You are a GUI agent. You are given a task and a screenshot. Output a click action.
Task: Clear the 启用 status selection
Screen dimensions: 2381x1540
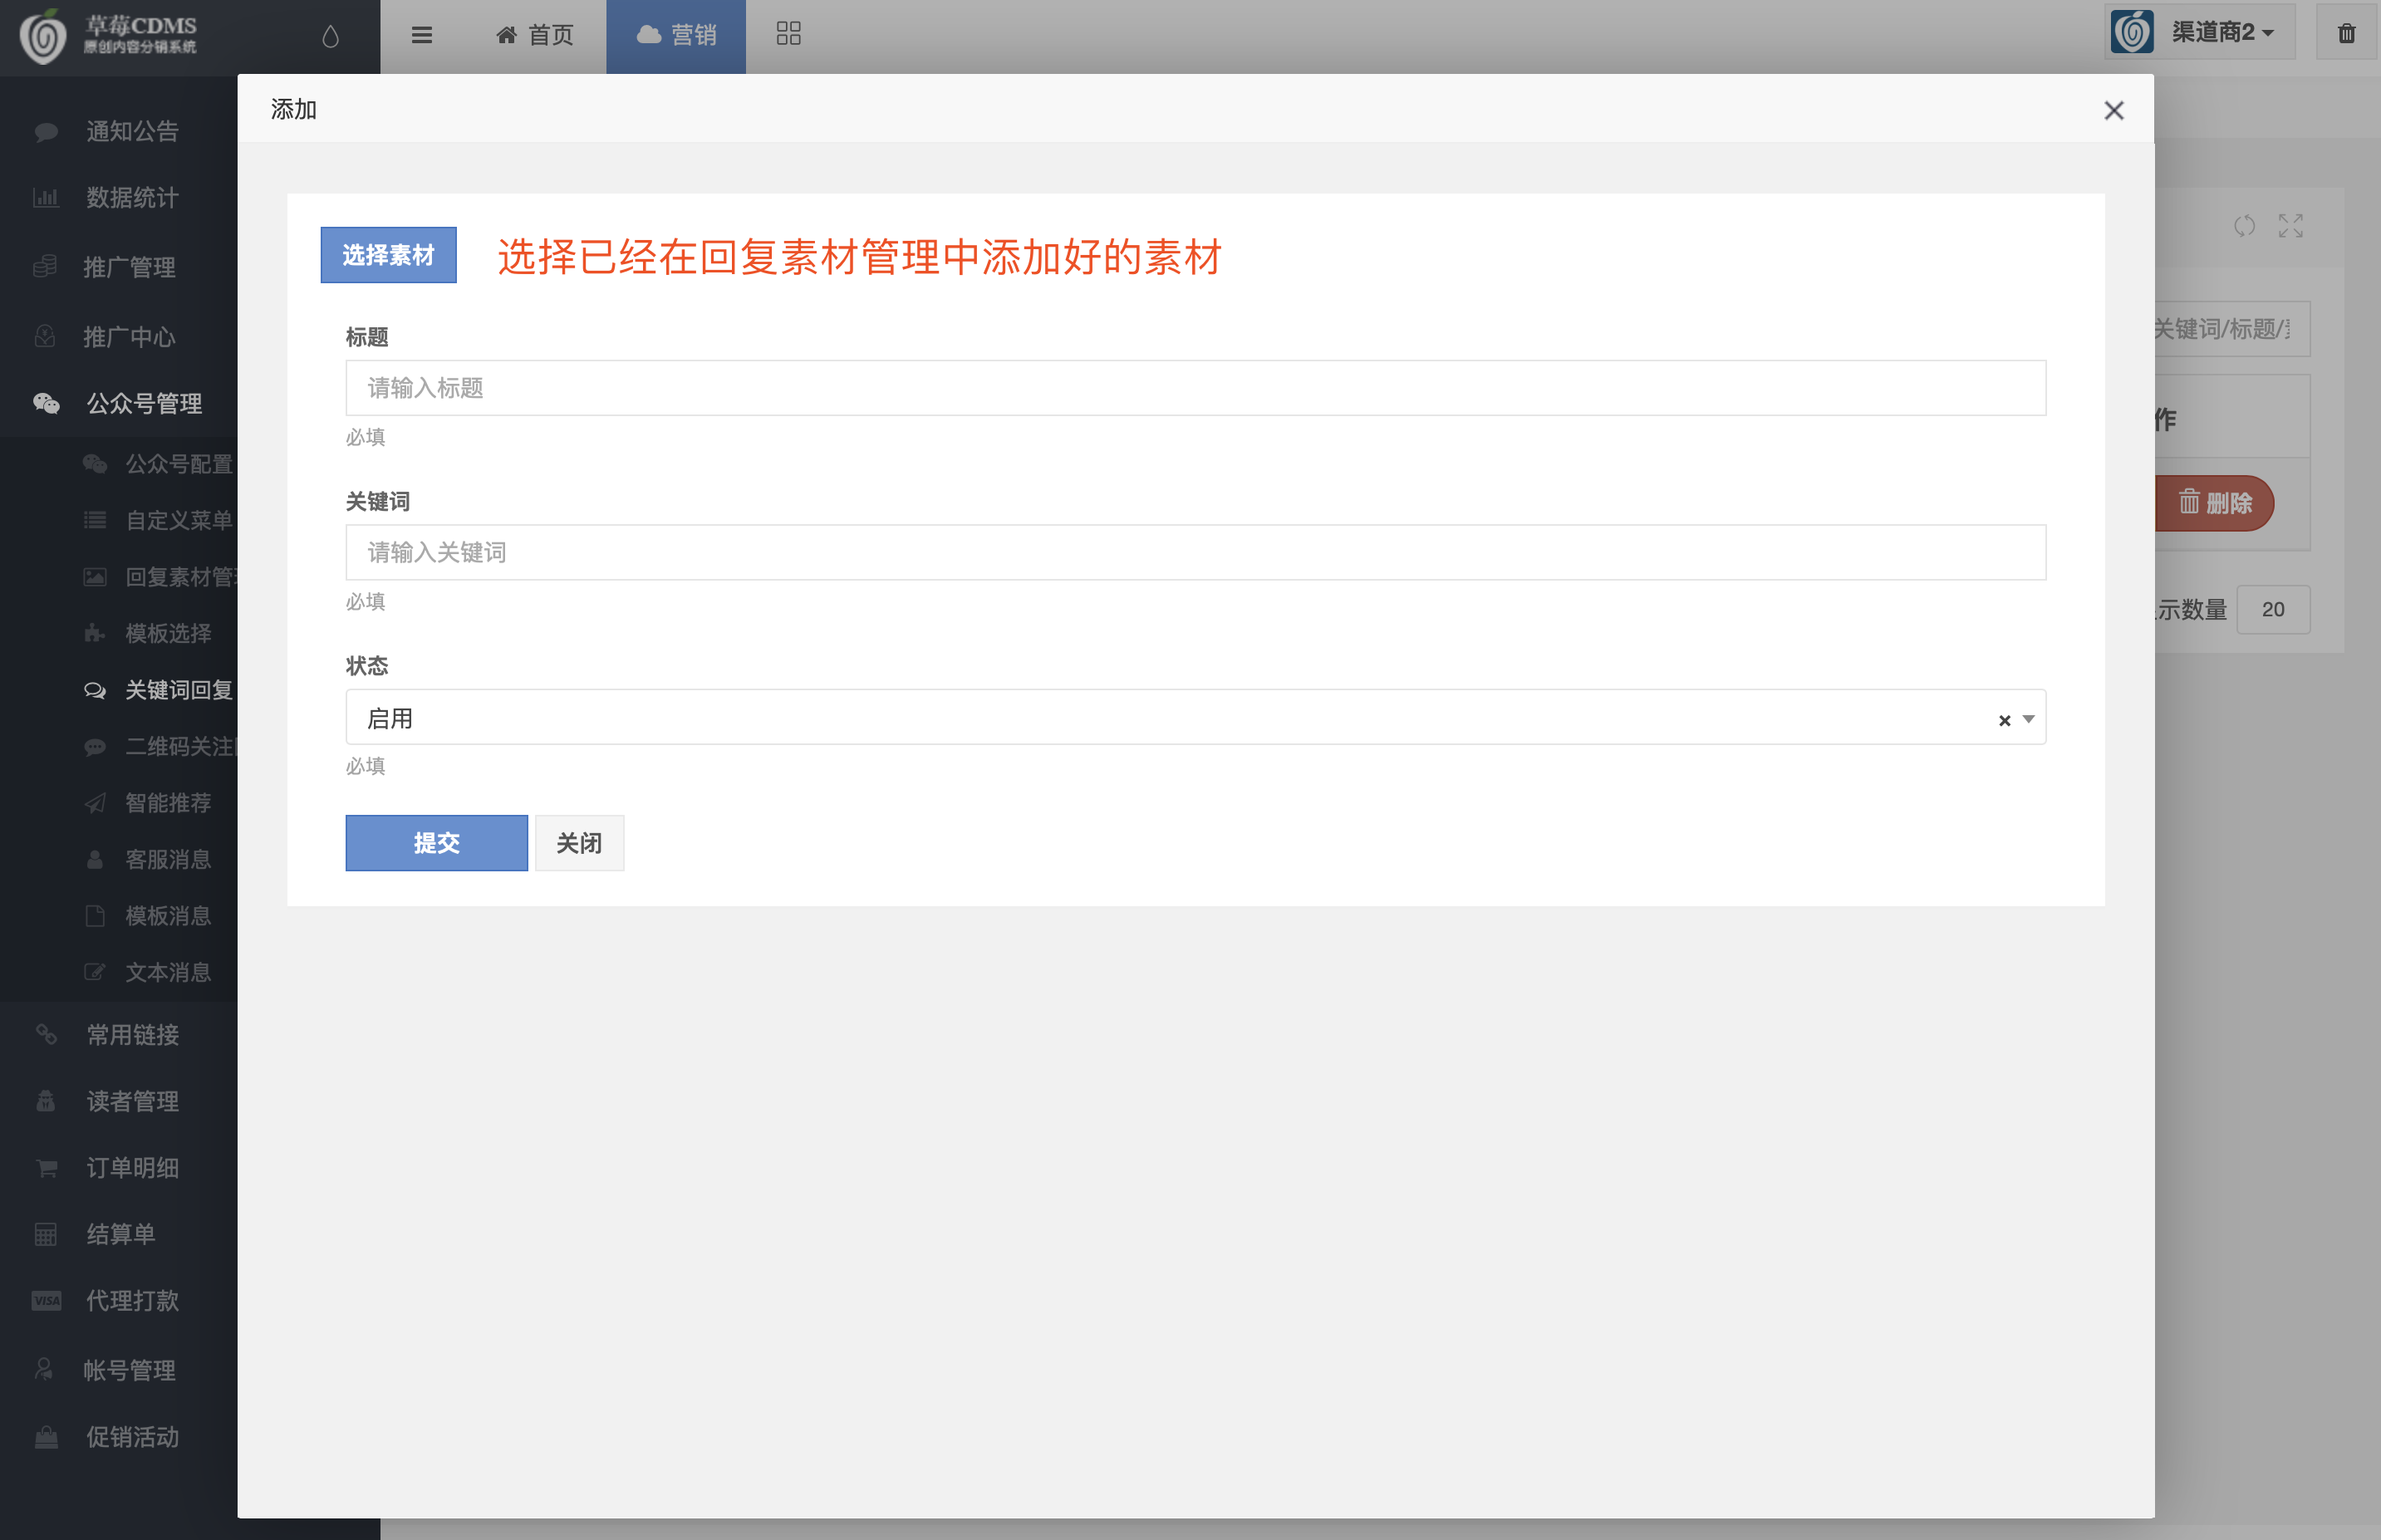click(x=2004, y=720)
